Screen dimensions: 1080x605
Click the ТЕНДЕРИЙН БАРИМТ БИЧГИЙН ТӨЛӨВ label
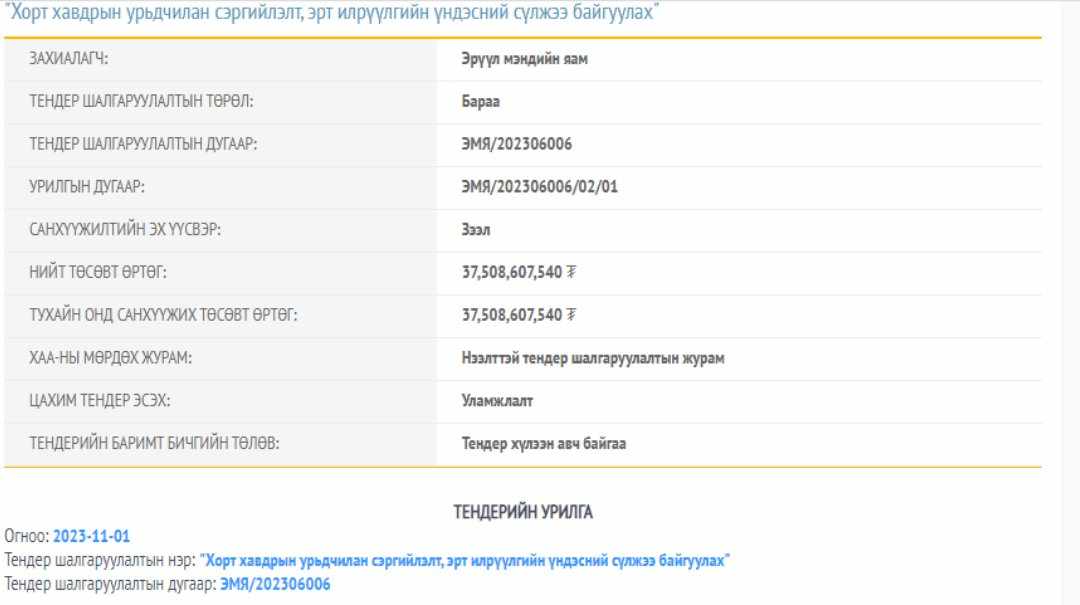coord(154,443)
